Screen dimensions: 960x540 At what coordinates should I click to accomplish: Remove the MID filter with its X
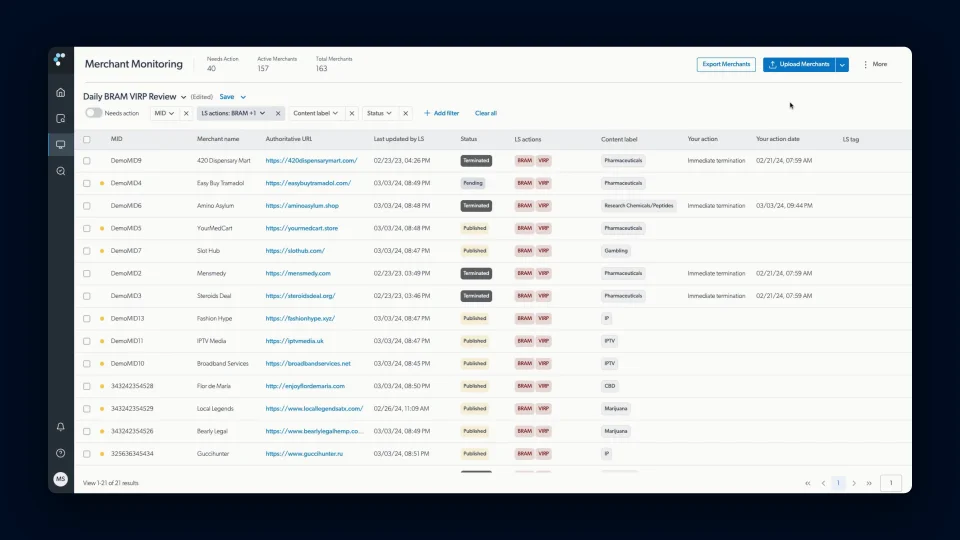pos(186,113)
